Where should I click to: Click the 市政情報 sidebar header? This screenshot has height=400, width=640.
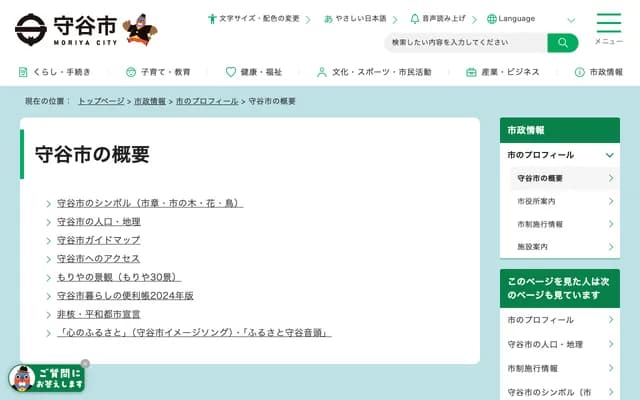(560, 130)
